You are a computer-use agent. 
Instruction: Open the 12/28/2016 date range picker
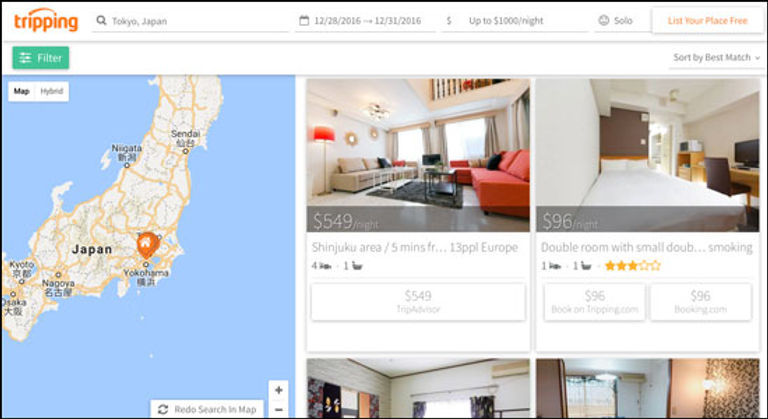coord(365,21)
